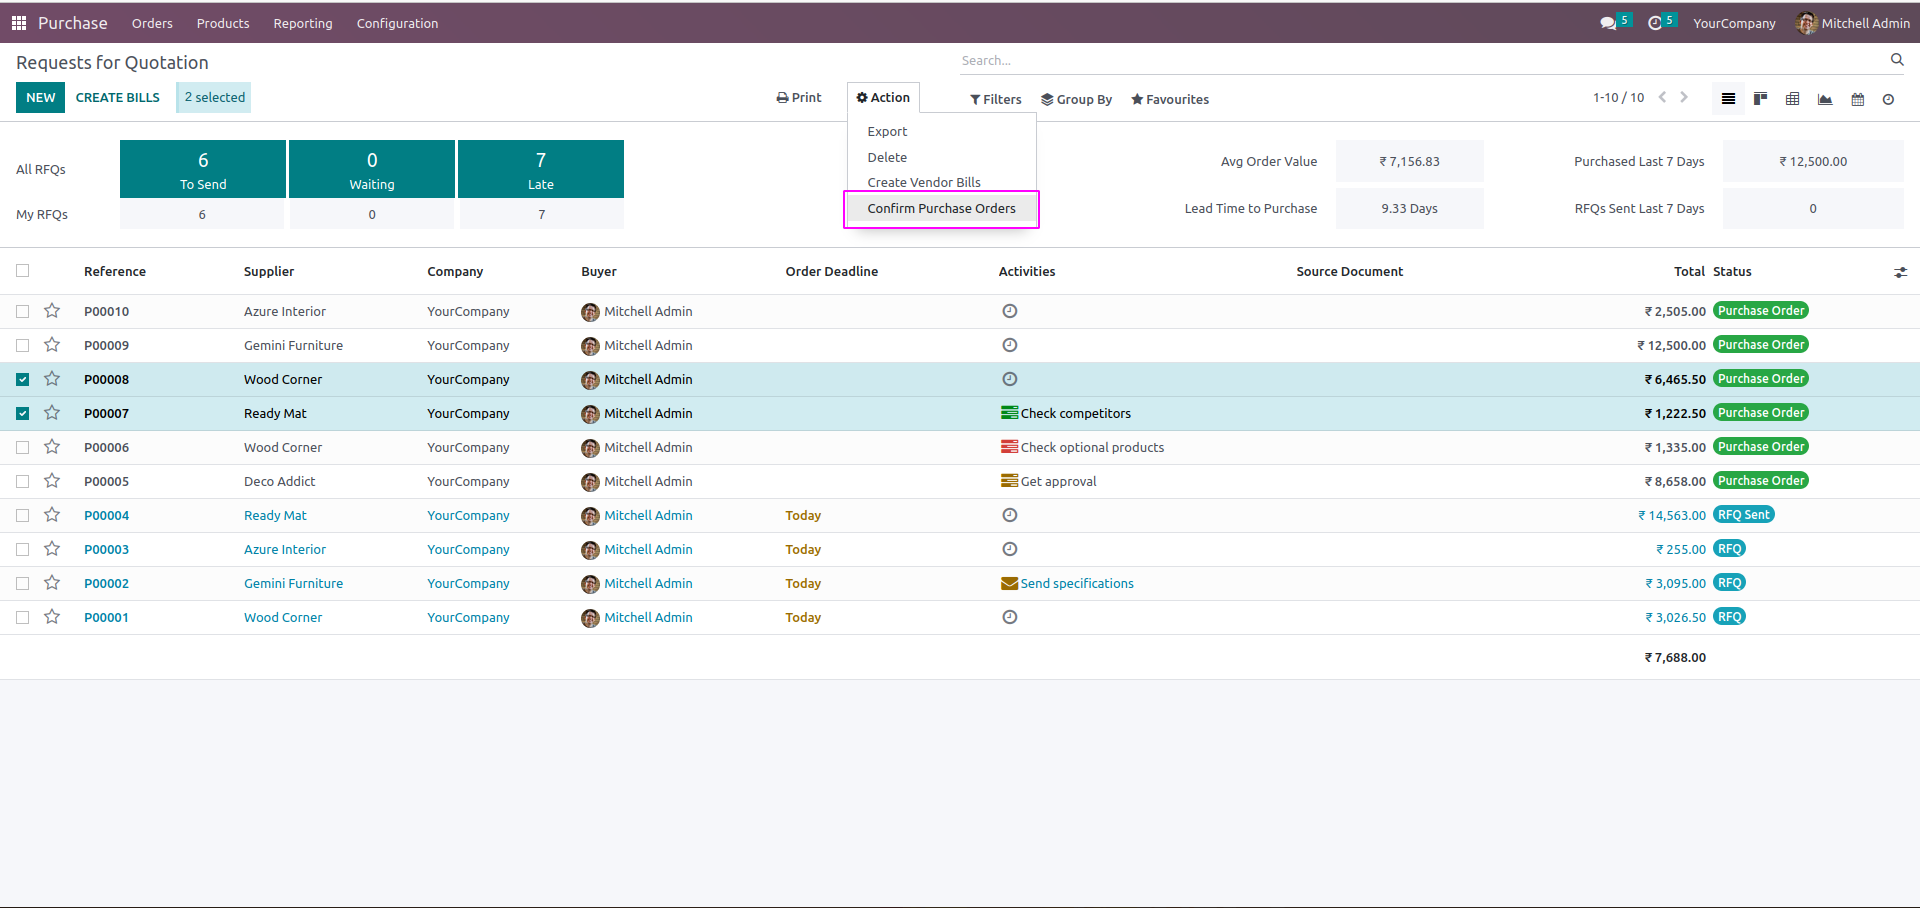Toggle the select-all header checkbox
Viewport: 1920px width, 908px height.
(23, 271)
